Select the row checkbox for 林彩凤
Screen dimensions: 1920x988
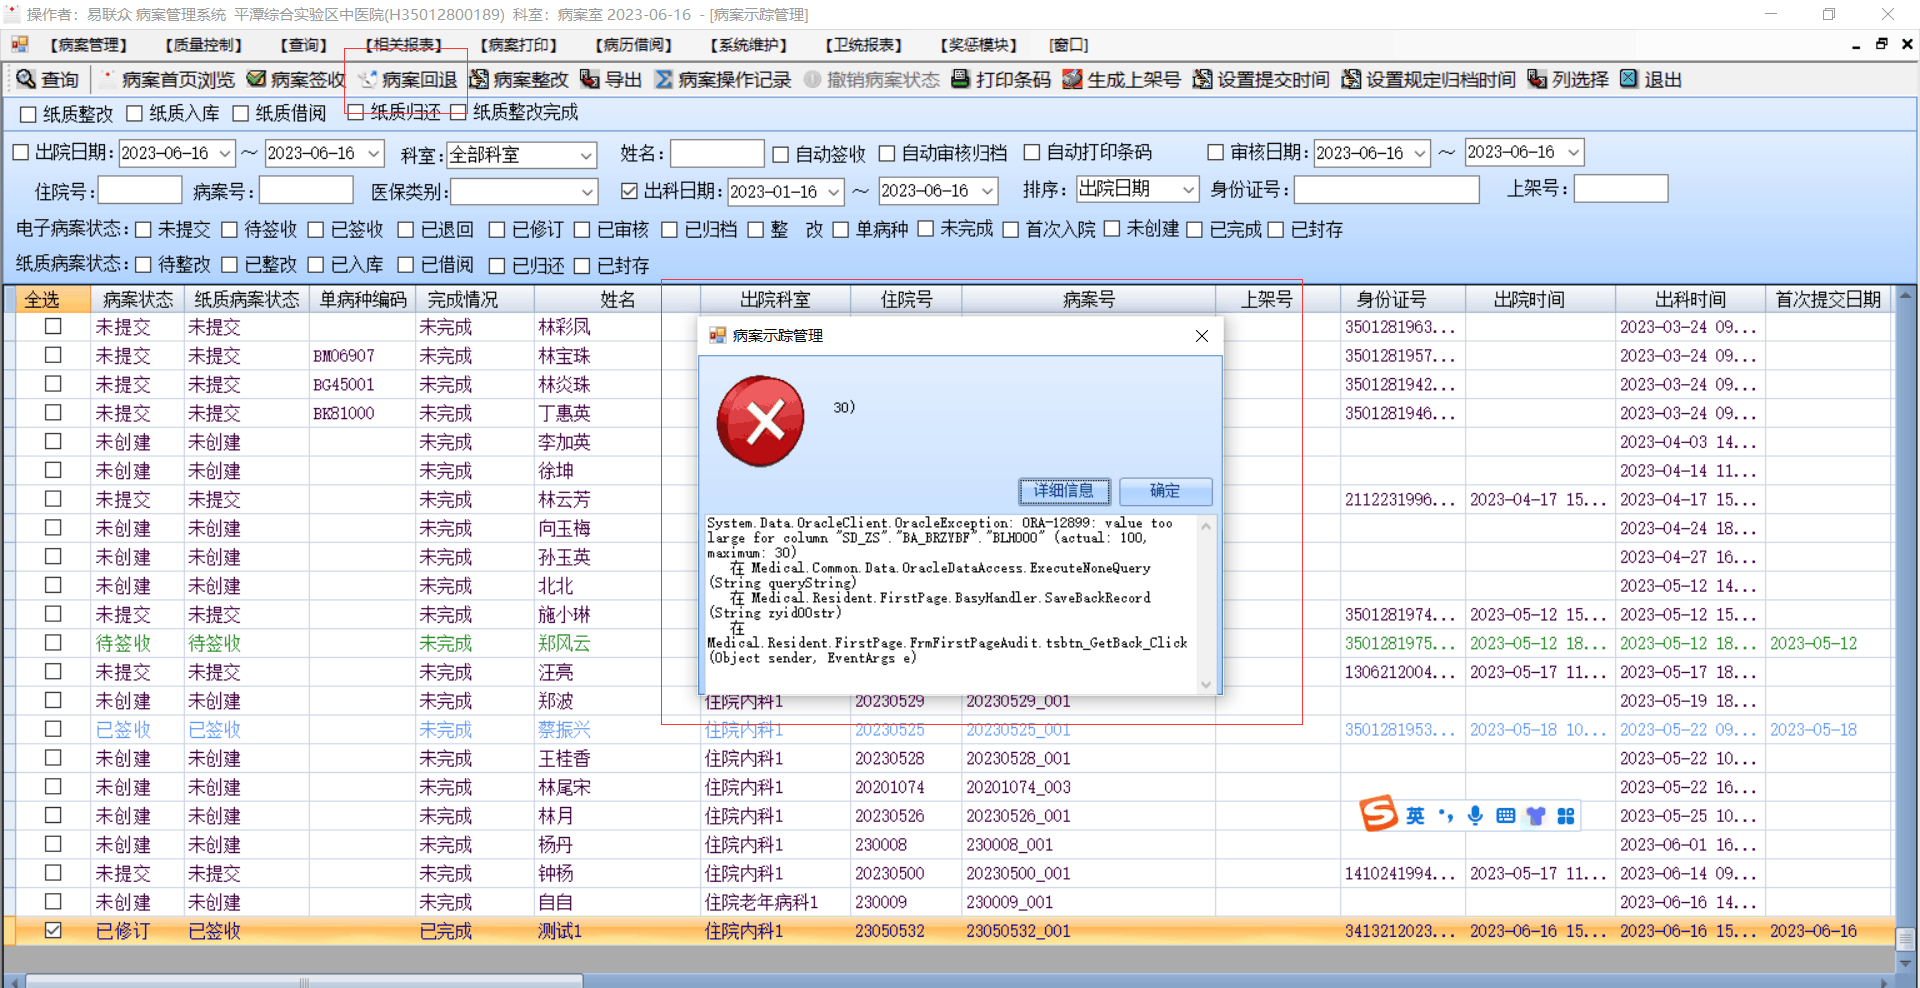pyautogui.click(x=53, y=326)
